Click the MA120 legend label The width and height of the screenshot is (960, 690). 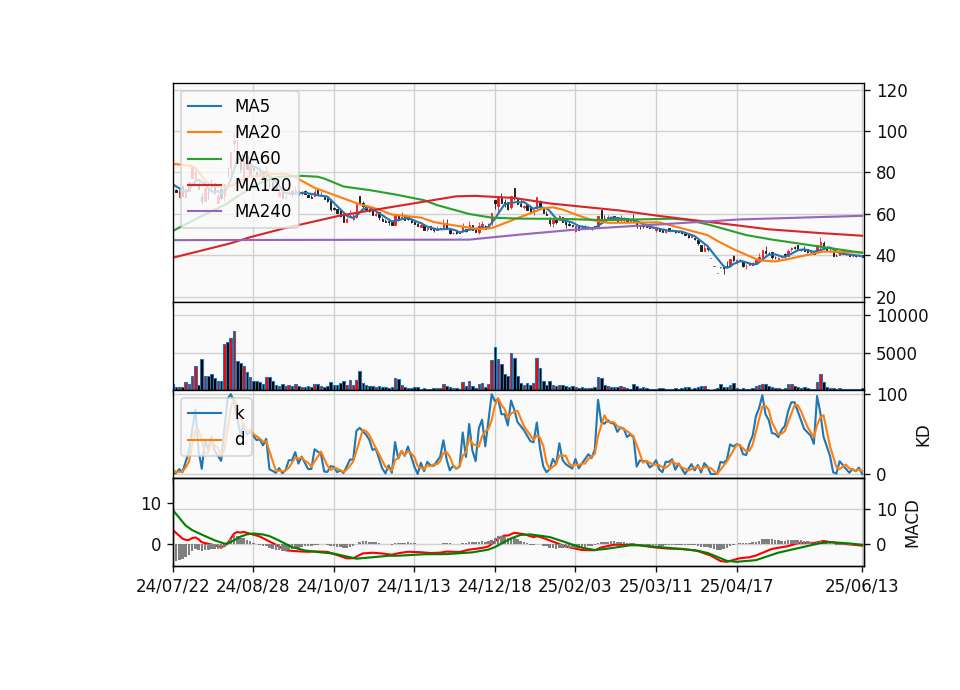(x=263, y=185)
